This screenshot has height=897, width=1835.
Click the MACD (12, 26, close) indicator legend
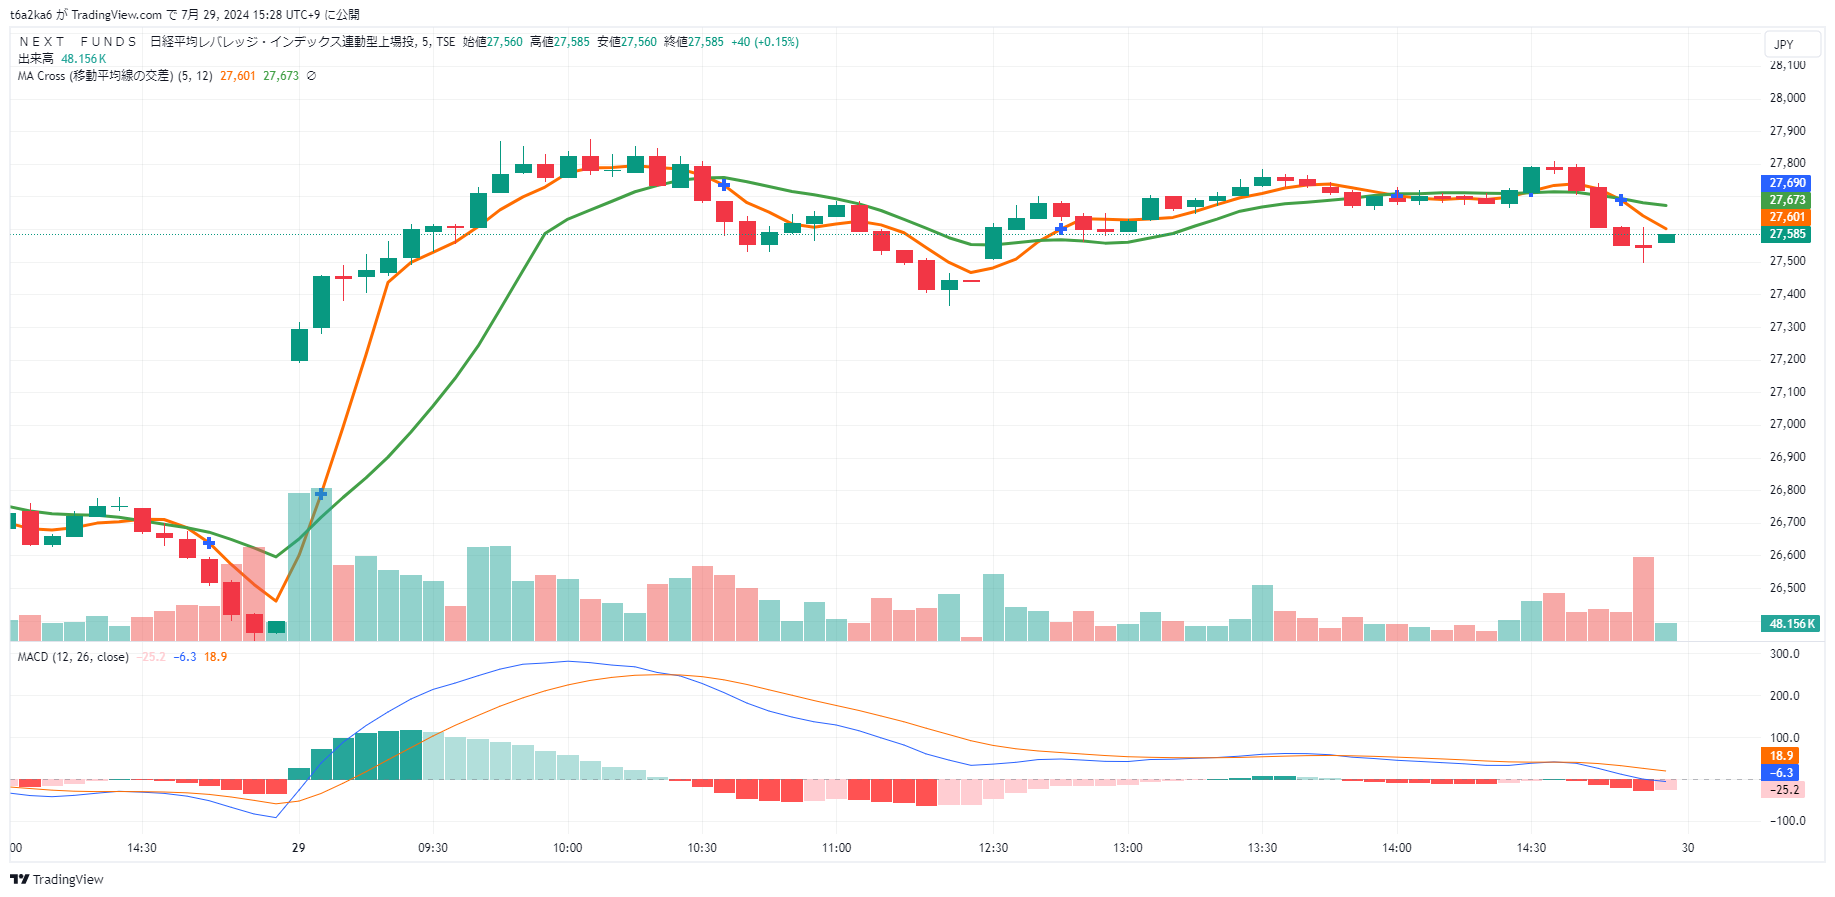pos(73,657)
